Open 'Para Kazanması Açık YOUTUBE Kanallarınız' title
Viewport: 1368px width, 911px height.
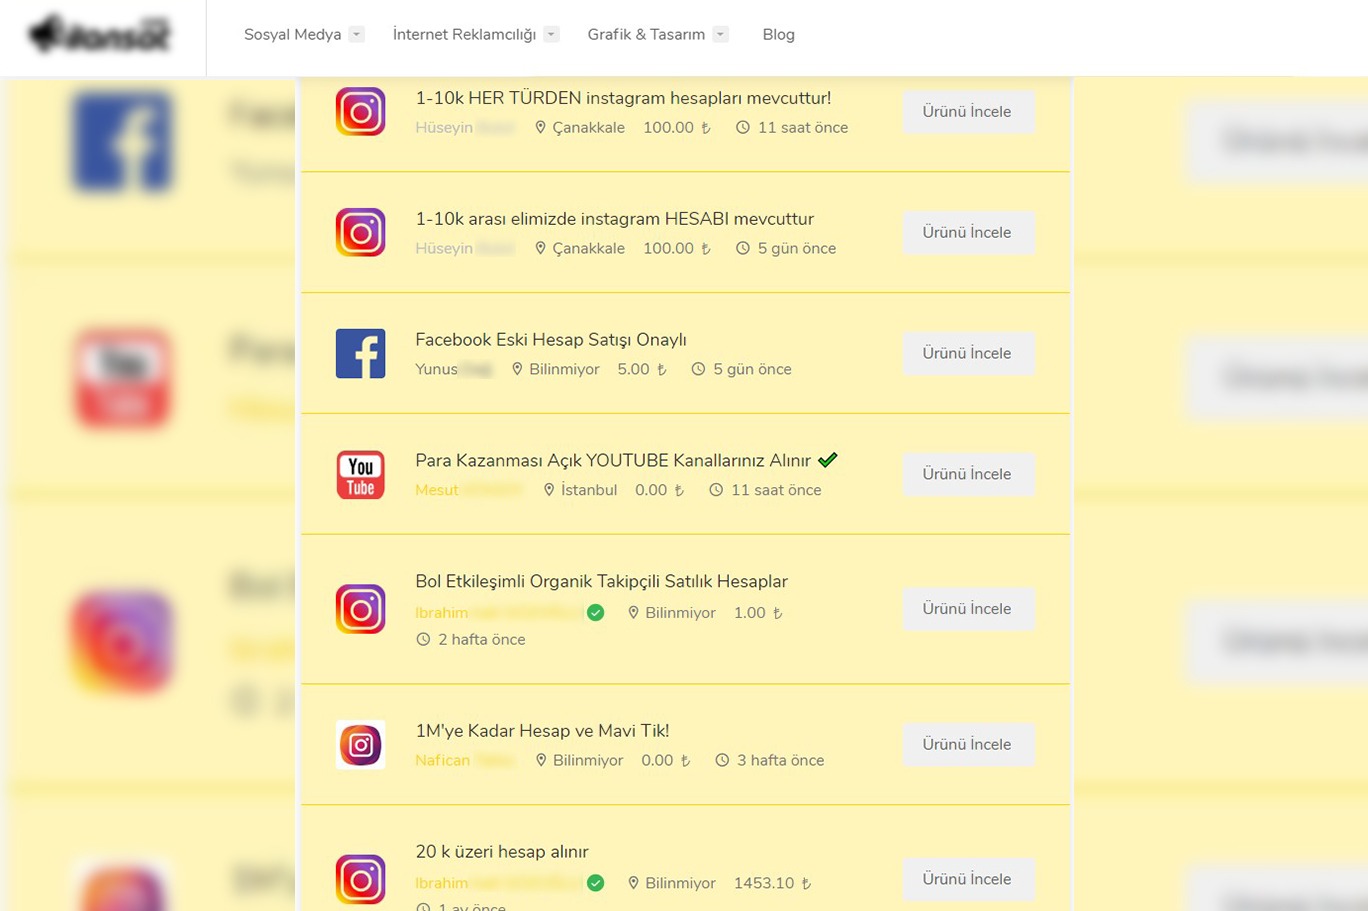pyautogui.click(x=613, y=461)
